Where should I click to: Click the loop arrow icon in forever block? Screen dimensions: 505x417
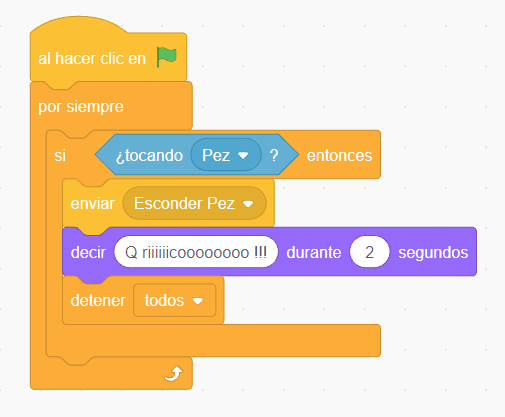(x=174, y=373)
